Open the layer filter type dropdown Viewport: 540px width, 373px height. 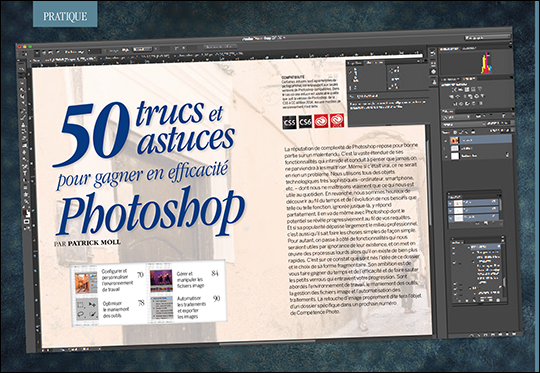456,116
